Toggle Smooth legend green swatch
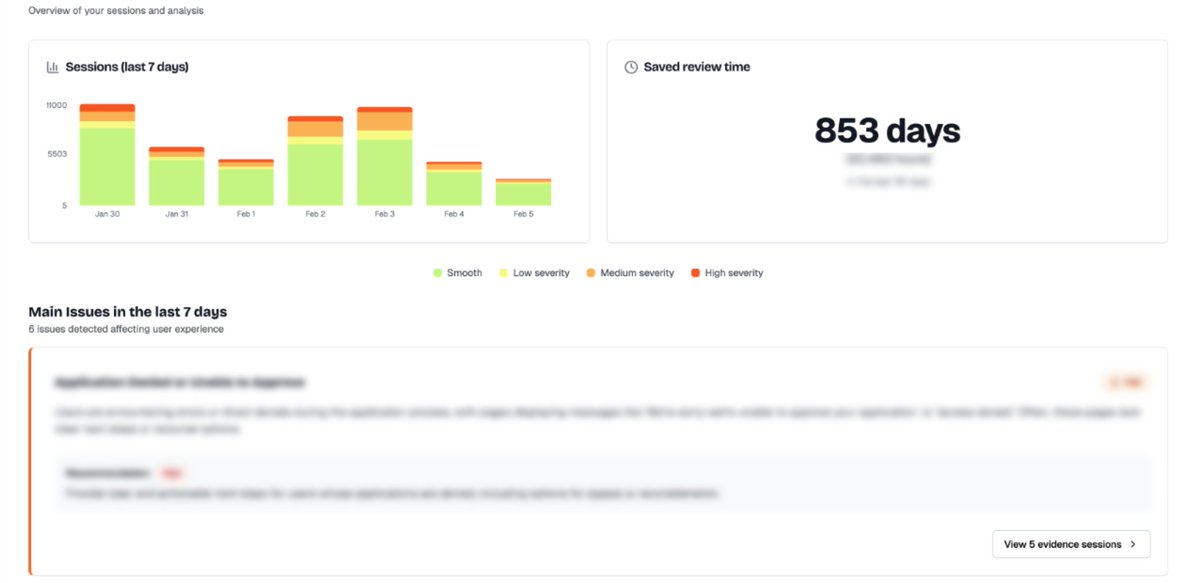1200x583 pixels. [x=437, y=273]
